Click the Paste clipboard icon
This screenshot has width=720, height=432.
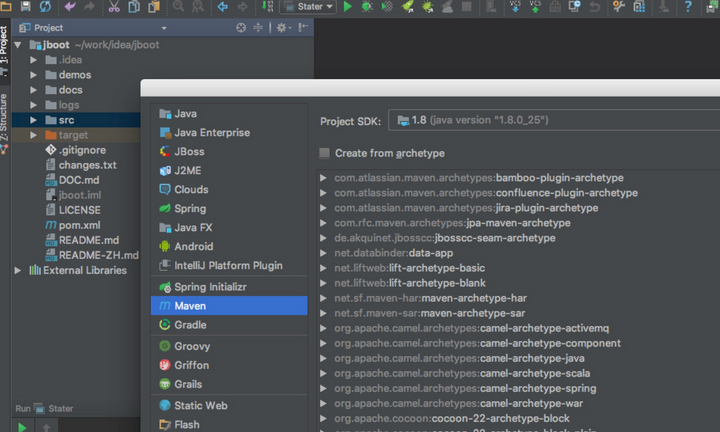pos(154,6)
